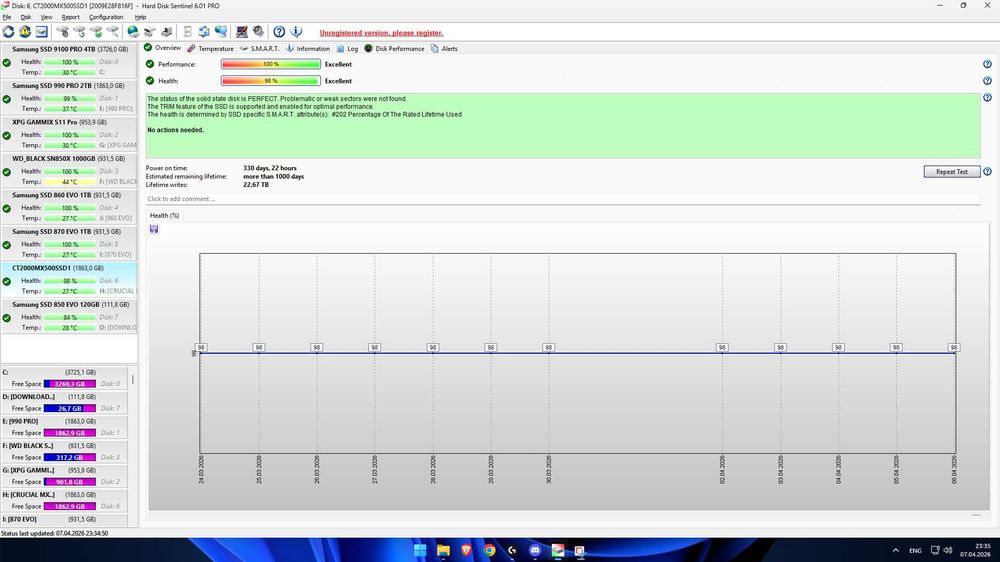Select Samsung SSD 870 EVO 1TB disk

pyautogui.click(x=69, y=242)
